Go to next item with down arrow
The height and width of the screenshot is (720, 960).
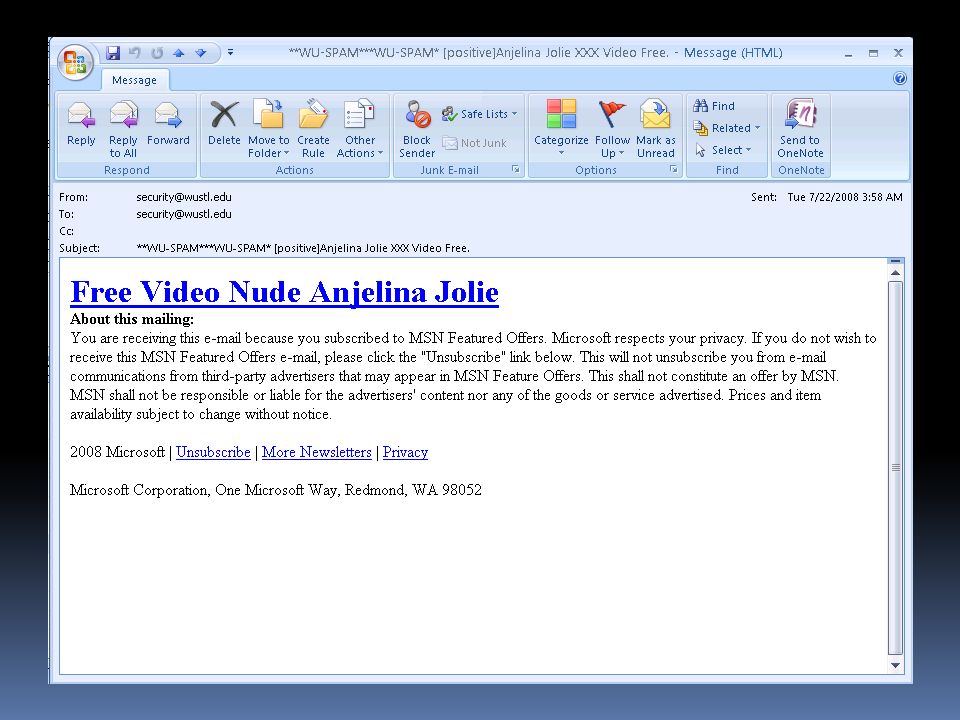200,53
